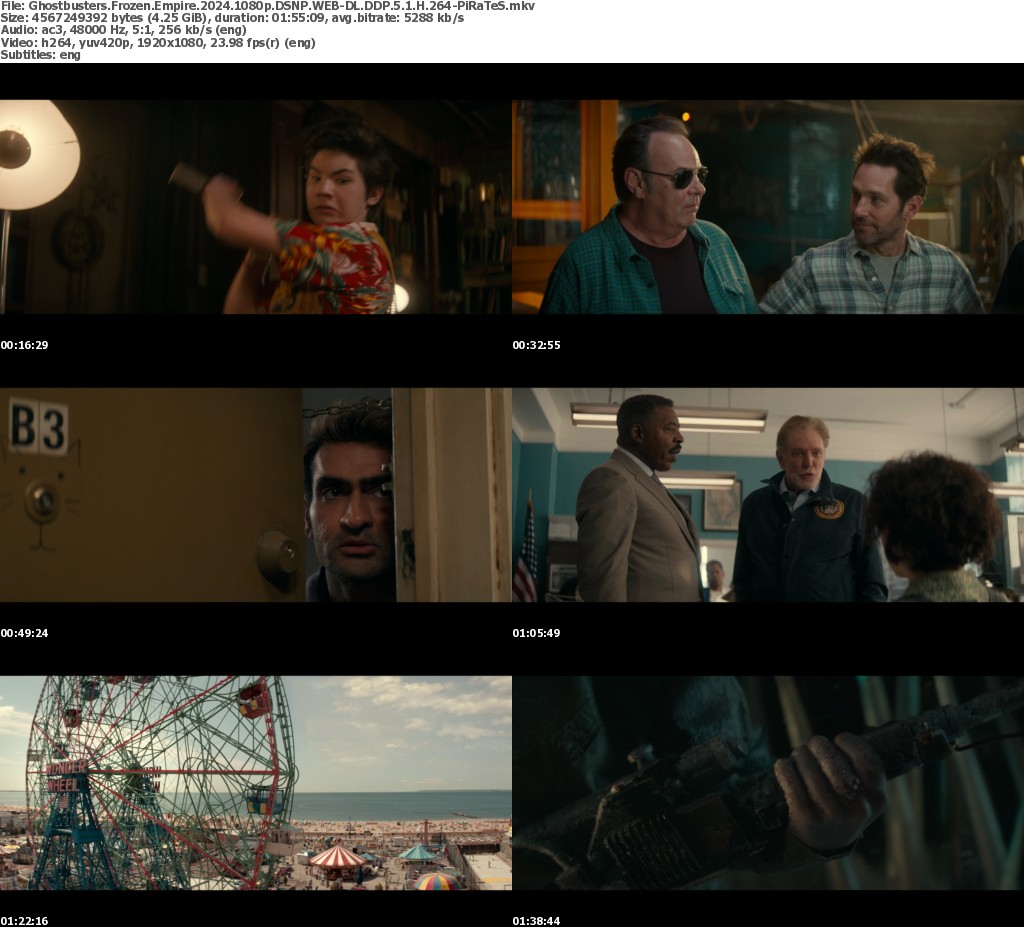Click the 00:49:24 timestamp label
Viewport: 1024px width, 927px height.
pyautogui.click(x=25, y=633)
